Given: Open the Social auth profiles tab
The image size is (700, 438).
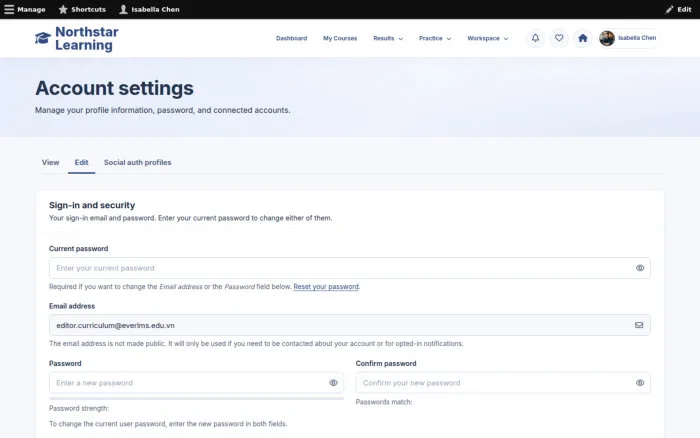Looking at the screenshot, I should point(138,163).
